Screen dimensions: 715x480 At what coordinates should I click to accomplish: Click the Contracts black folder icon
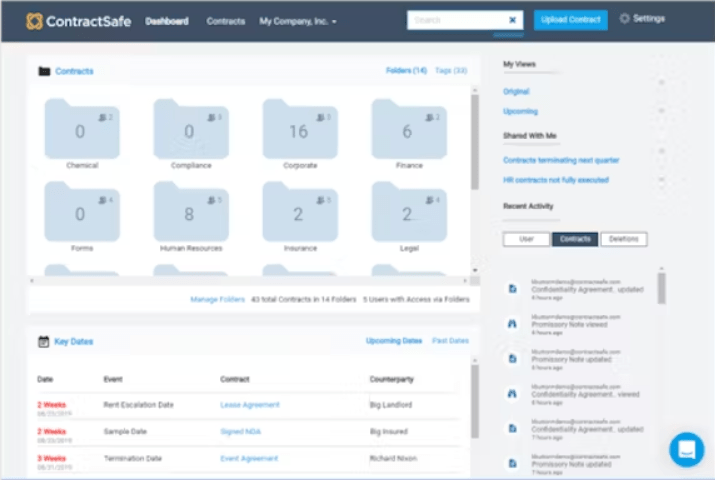click(x=44, y=71)
